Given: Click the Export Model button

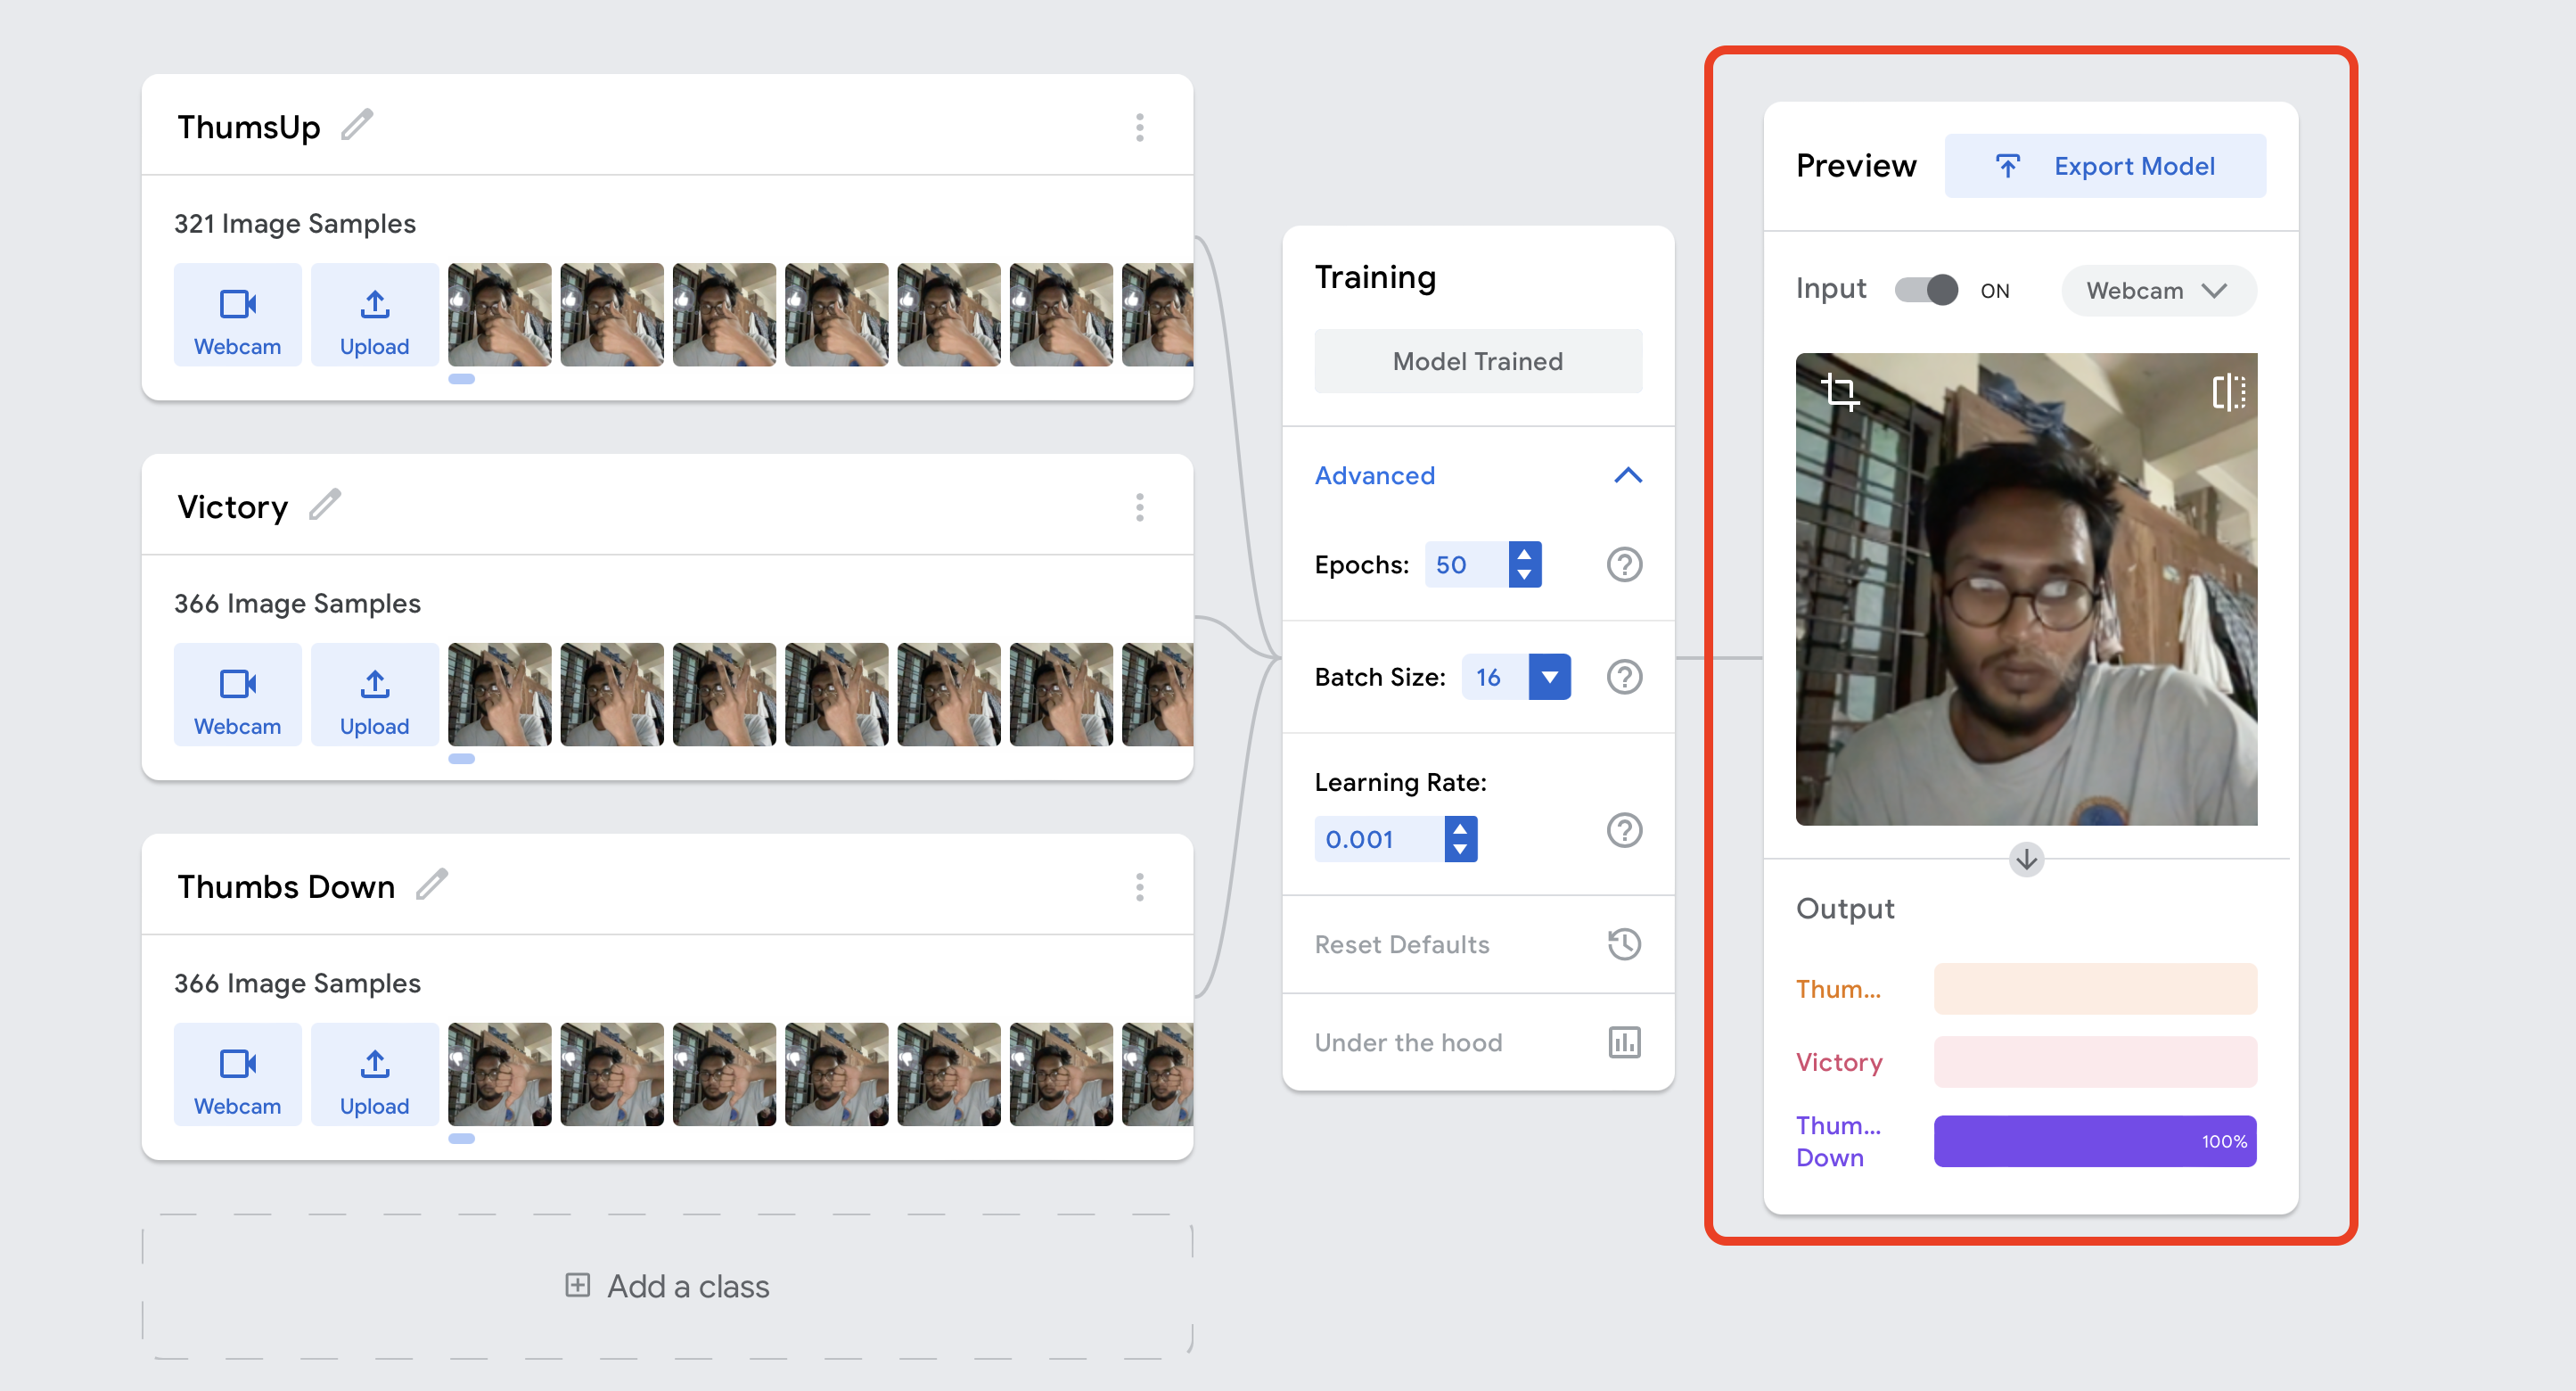Looking at the screenshot, I should coord(2105,166).
